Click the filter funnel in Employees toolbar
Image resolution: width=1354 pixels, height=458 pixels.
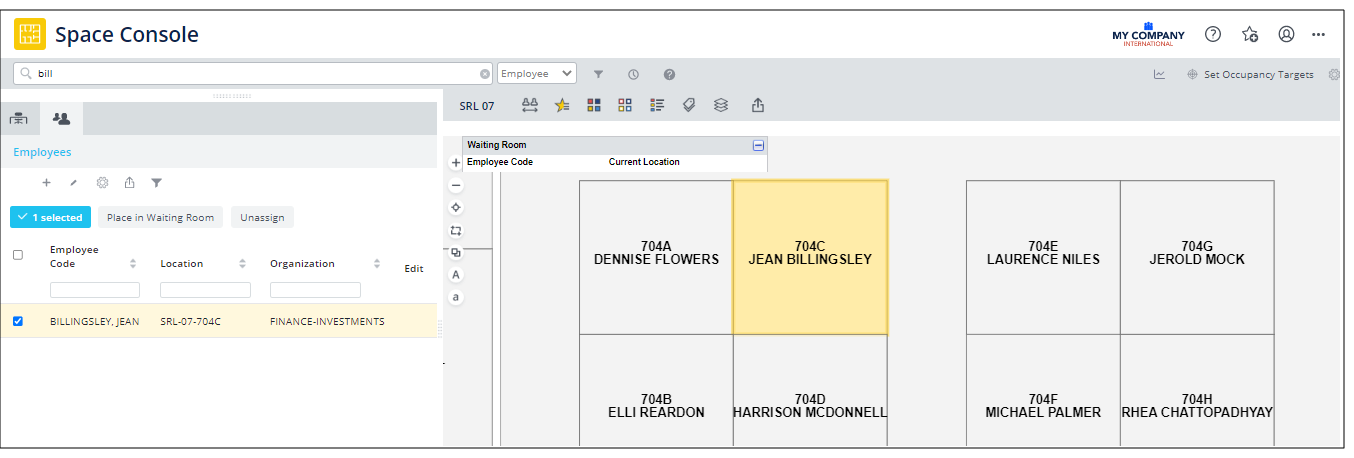pos(156,183)
